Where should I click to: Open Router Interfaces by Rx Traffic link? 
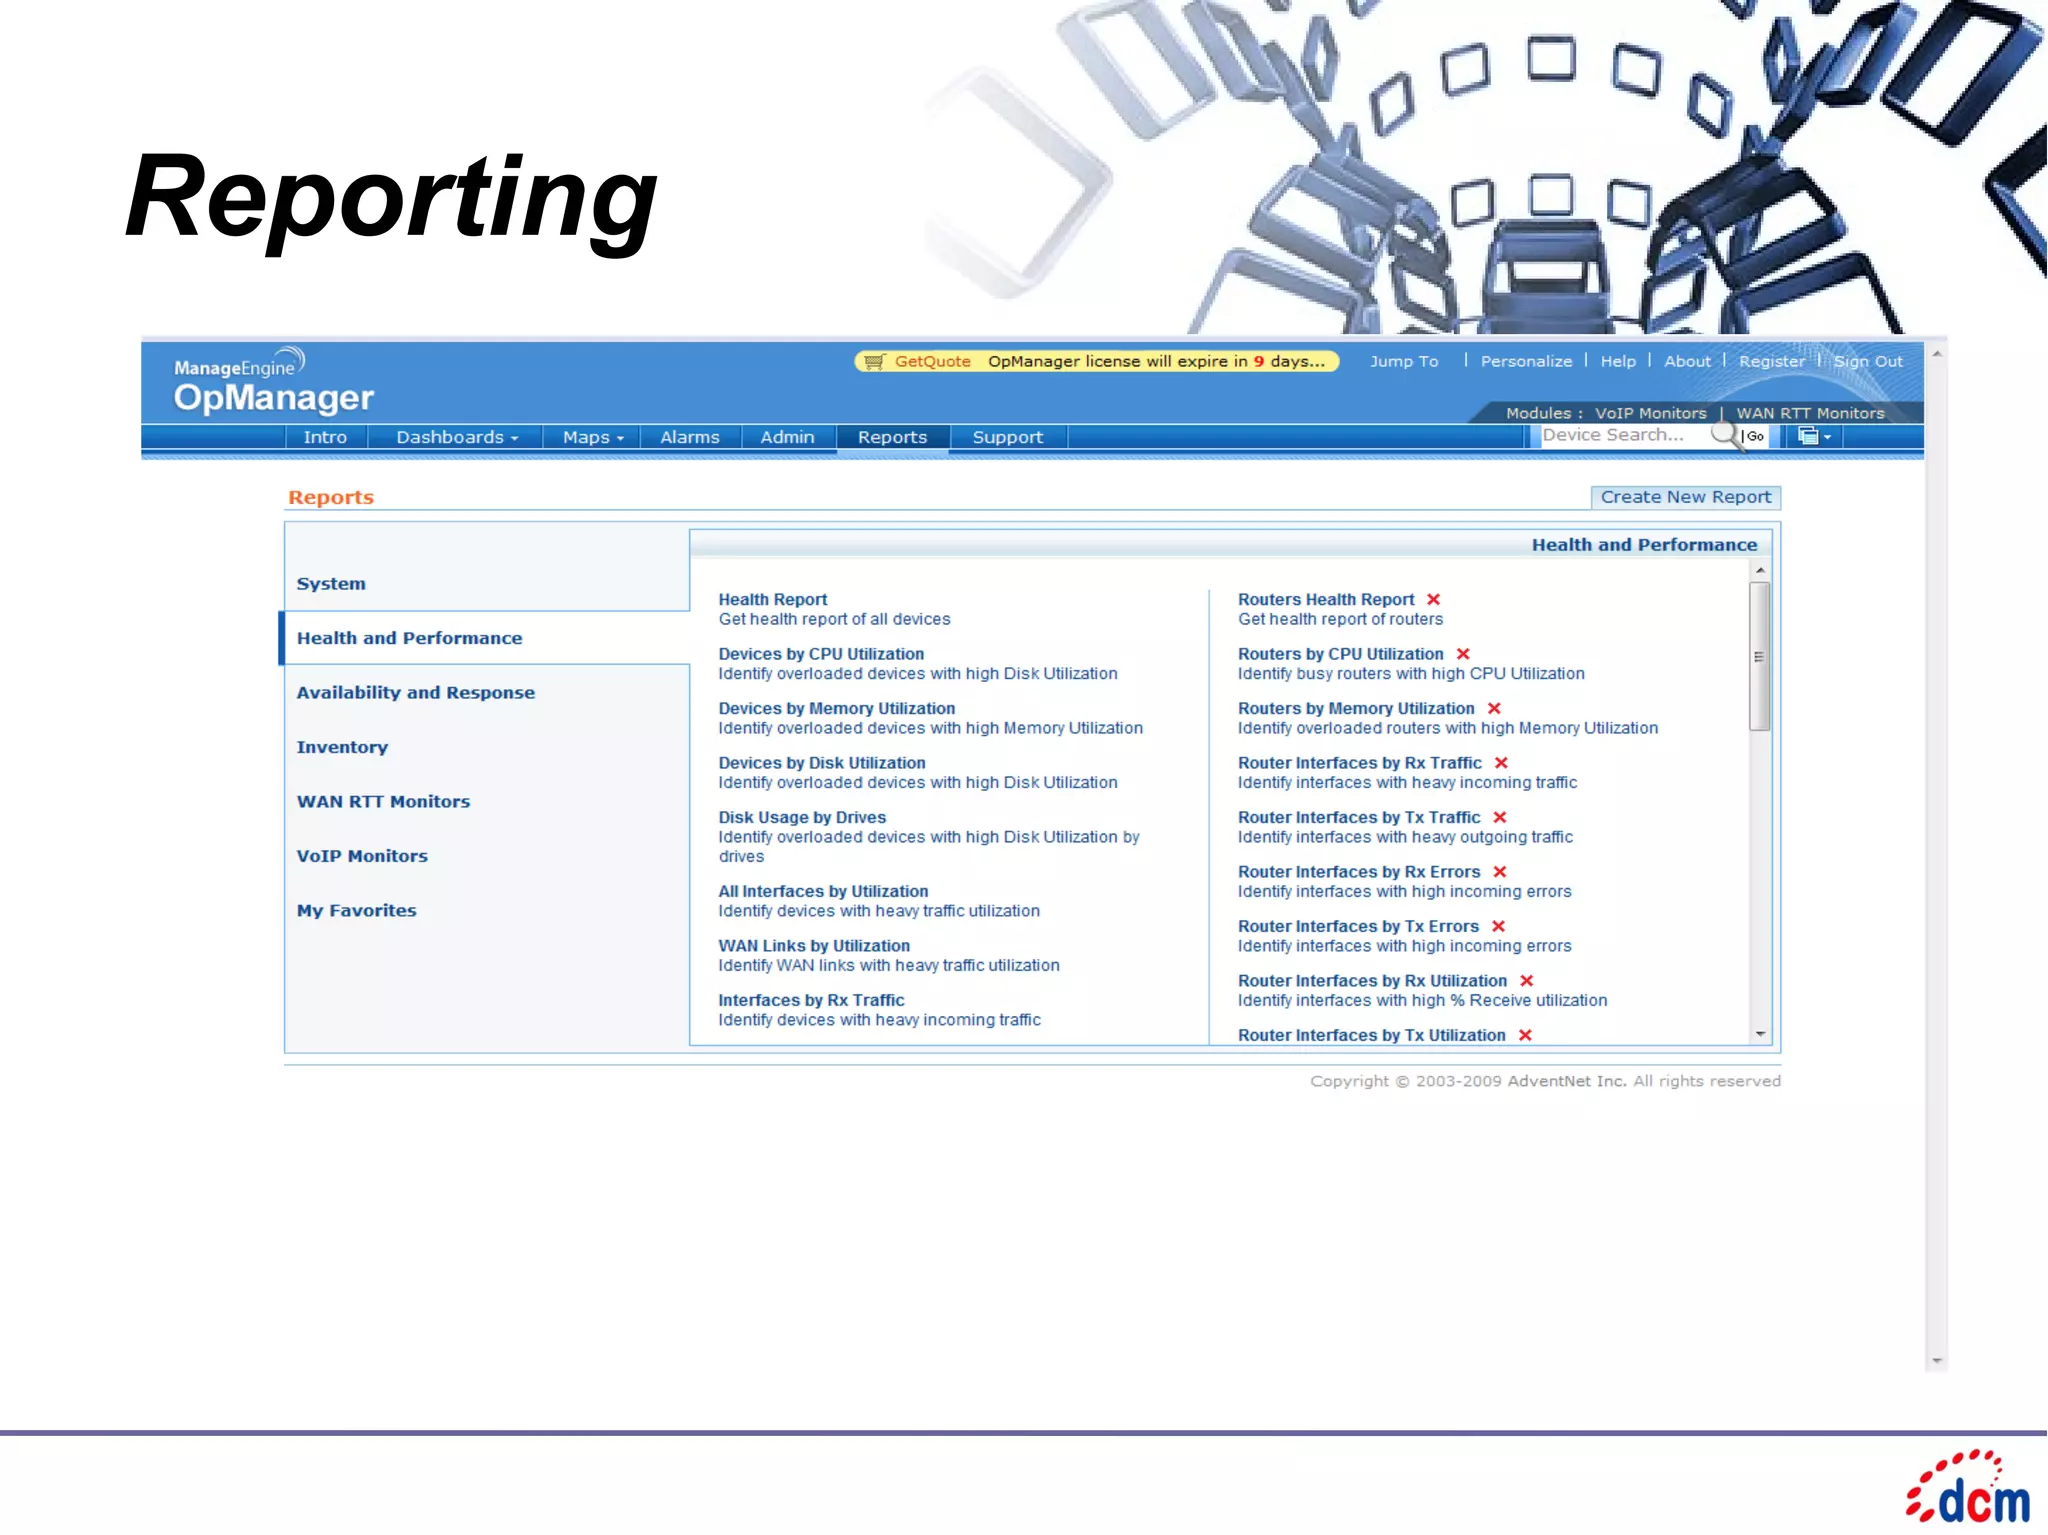pos(1360,763)
